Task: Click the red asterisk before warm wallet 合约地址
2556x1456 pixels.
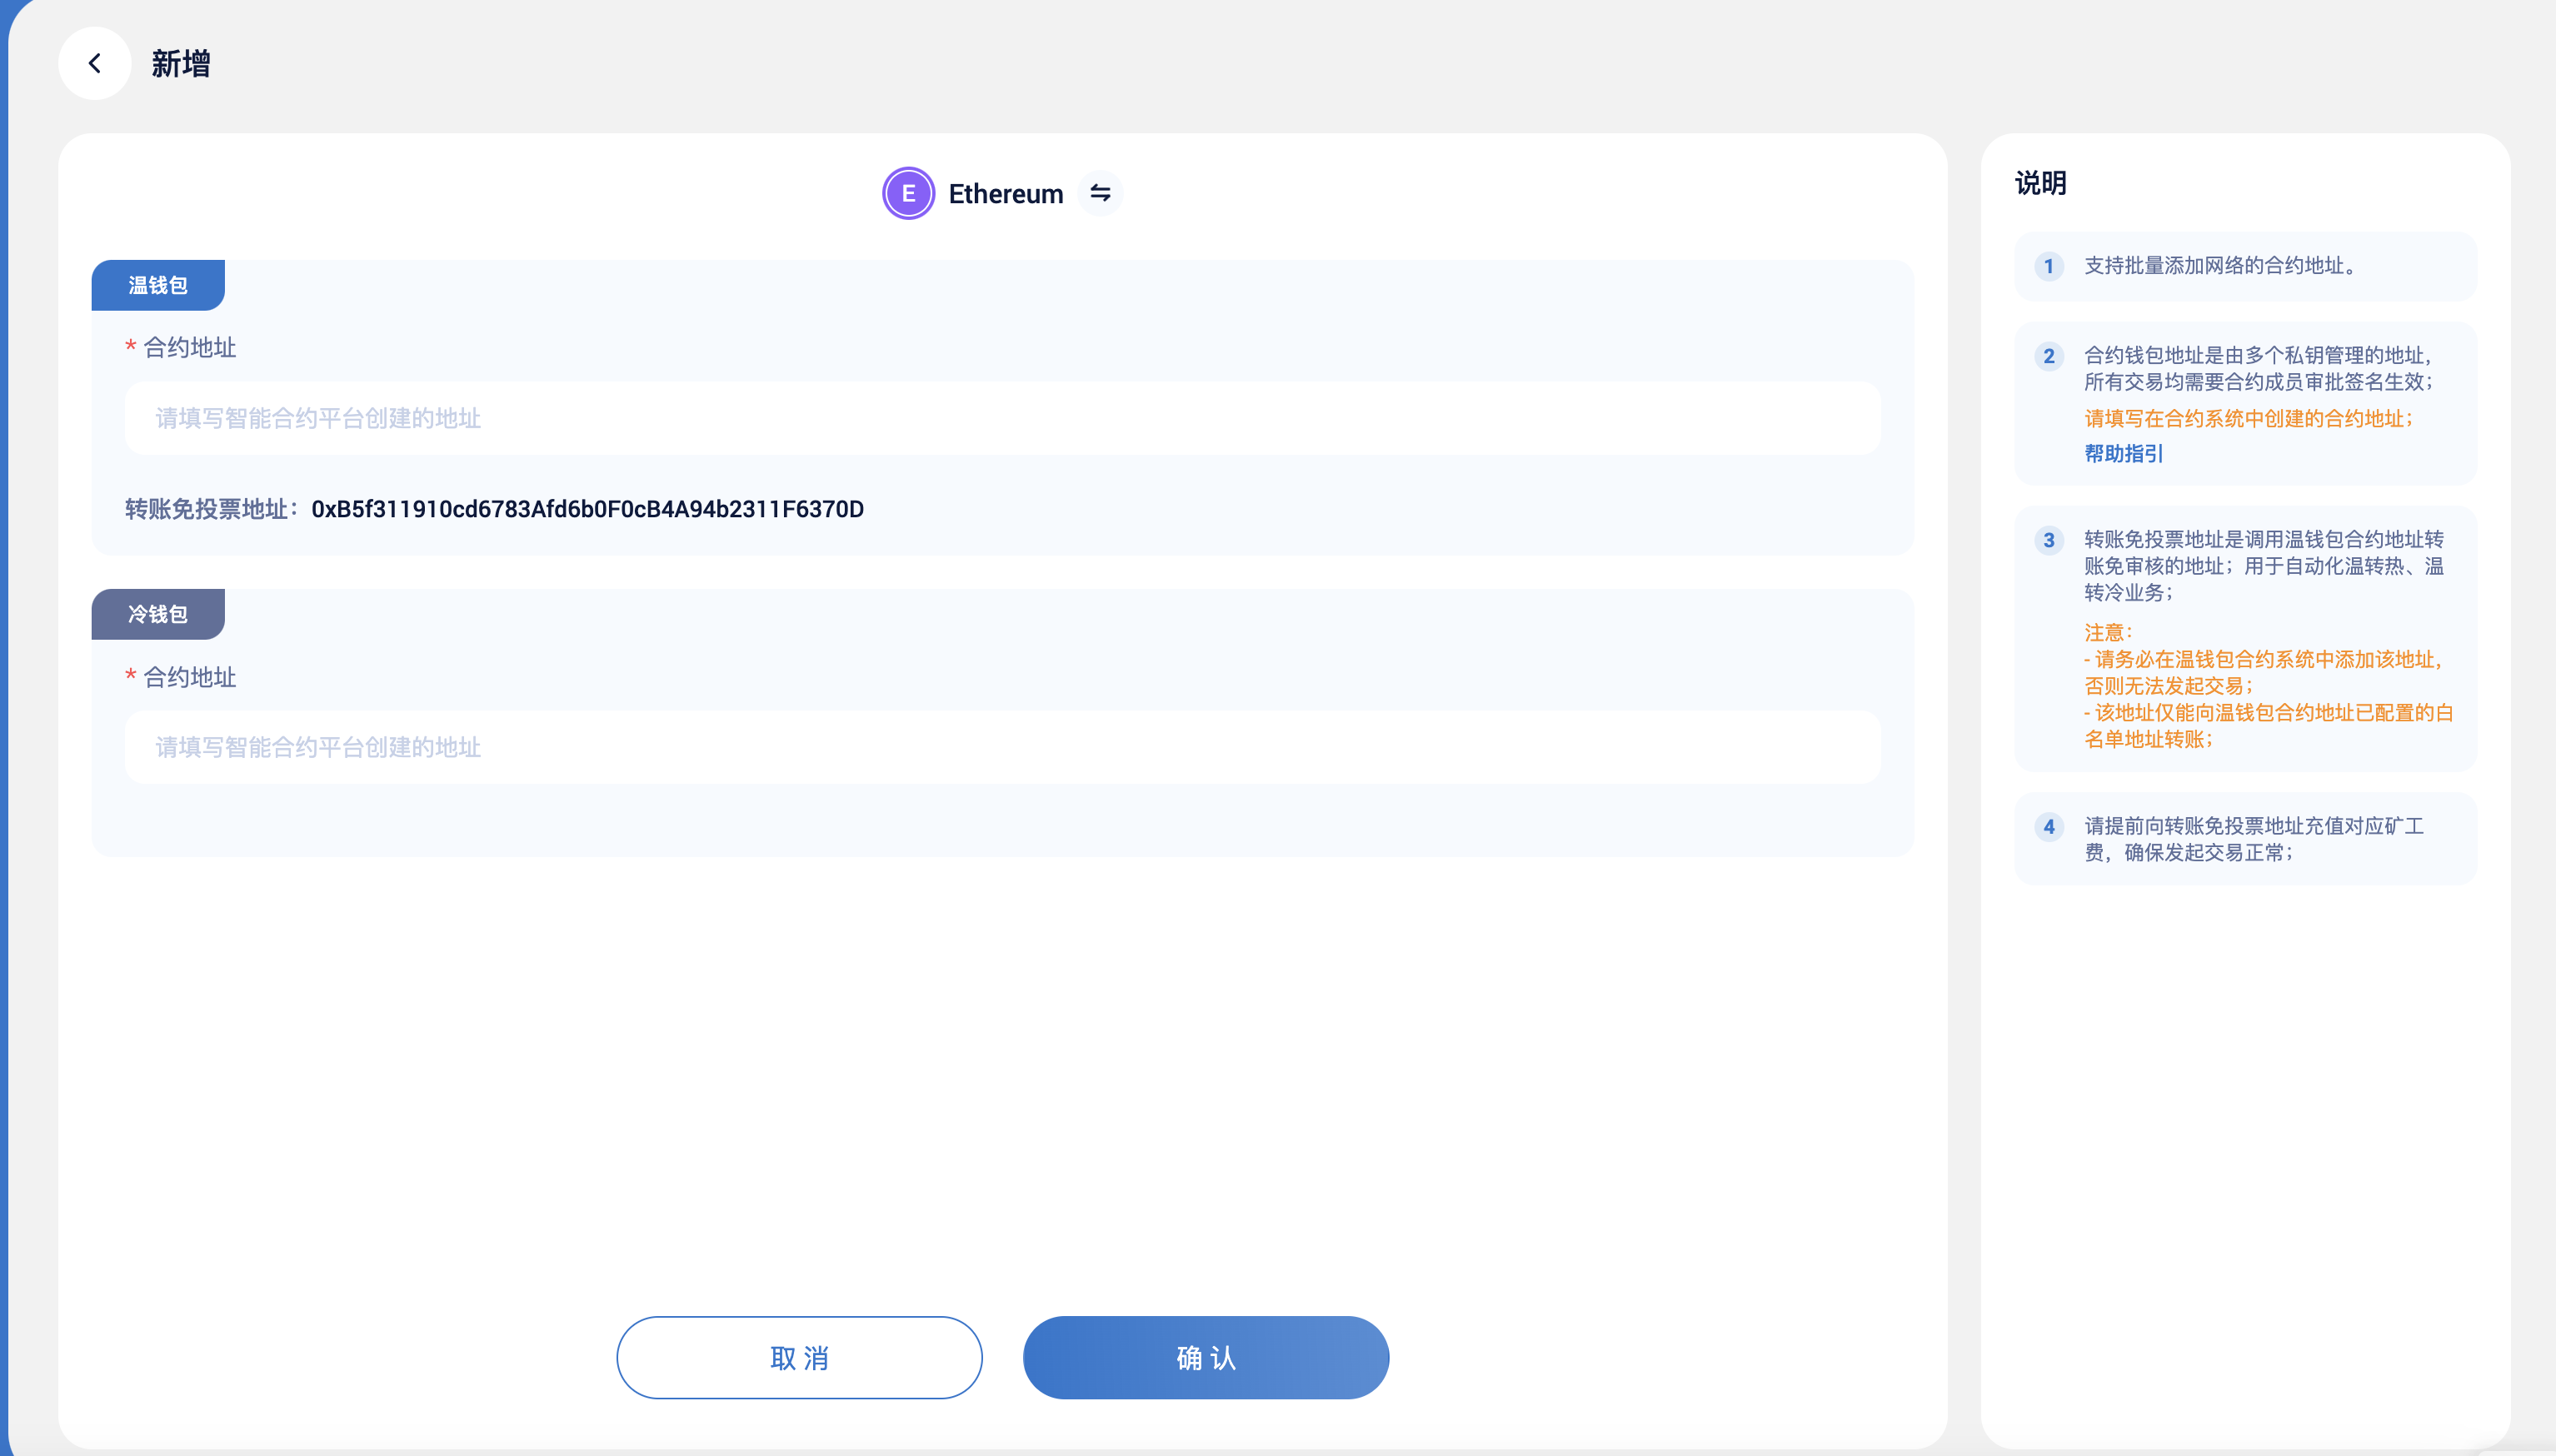Action: pyautogui.click(x=131, y=347)
